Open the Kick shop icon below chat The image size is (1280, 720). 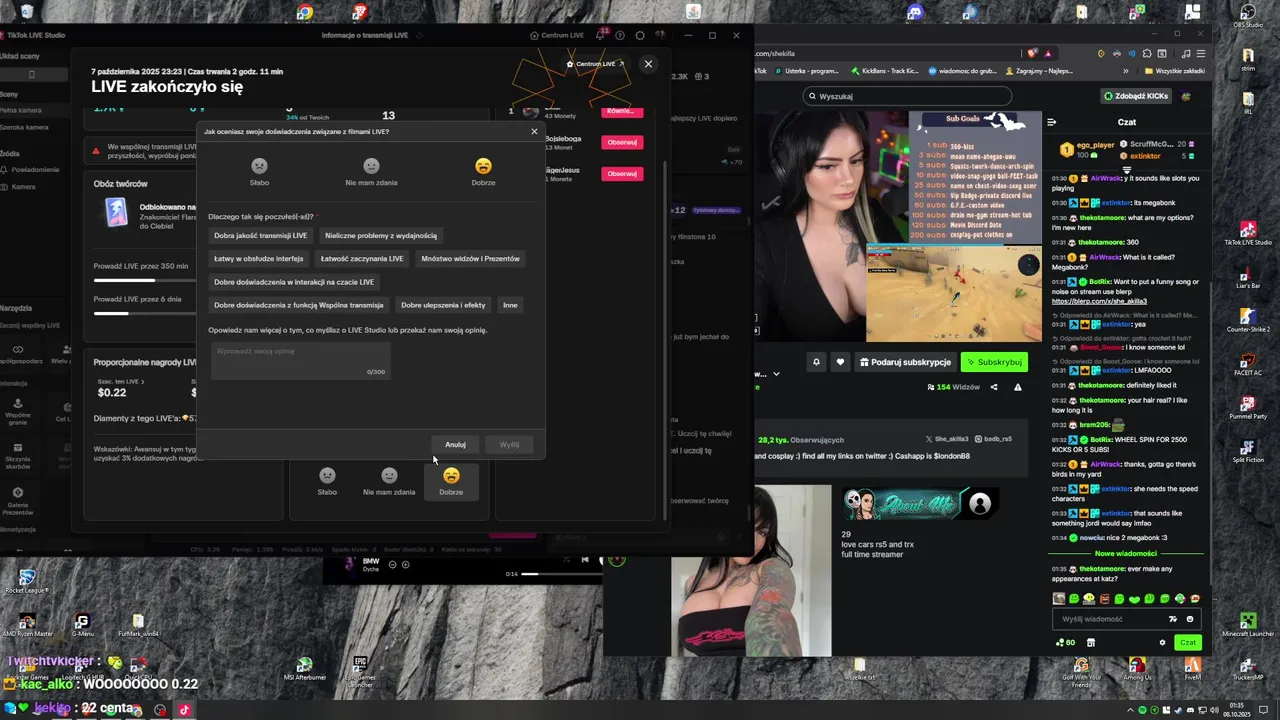point(1091,643)
